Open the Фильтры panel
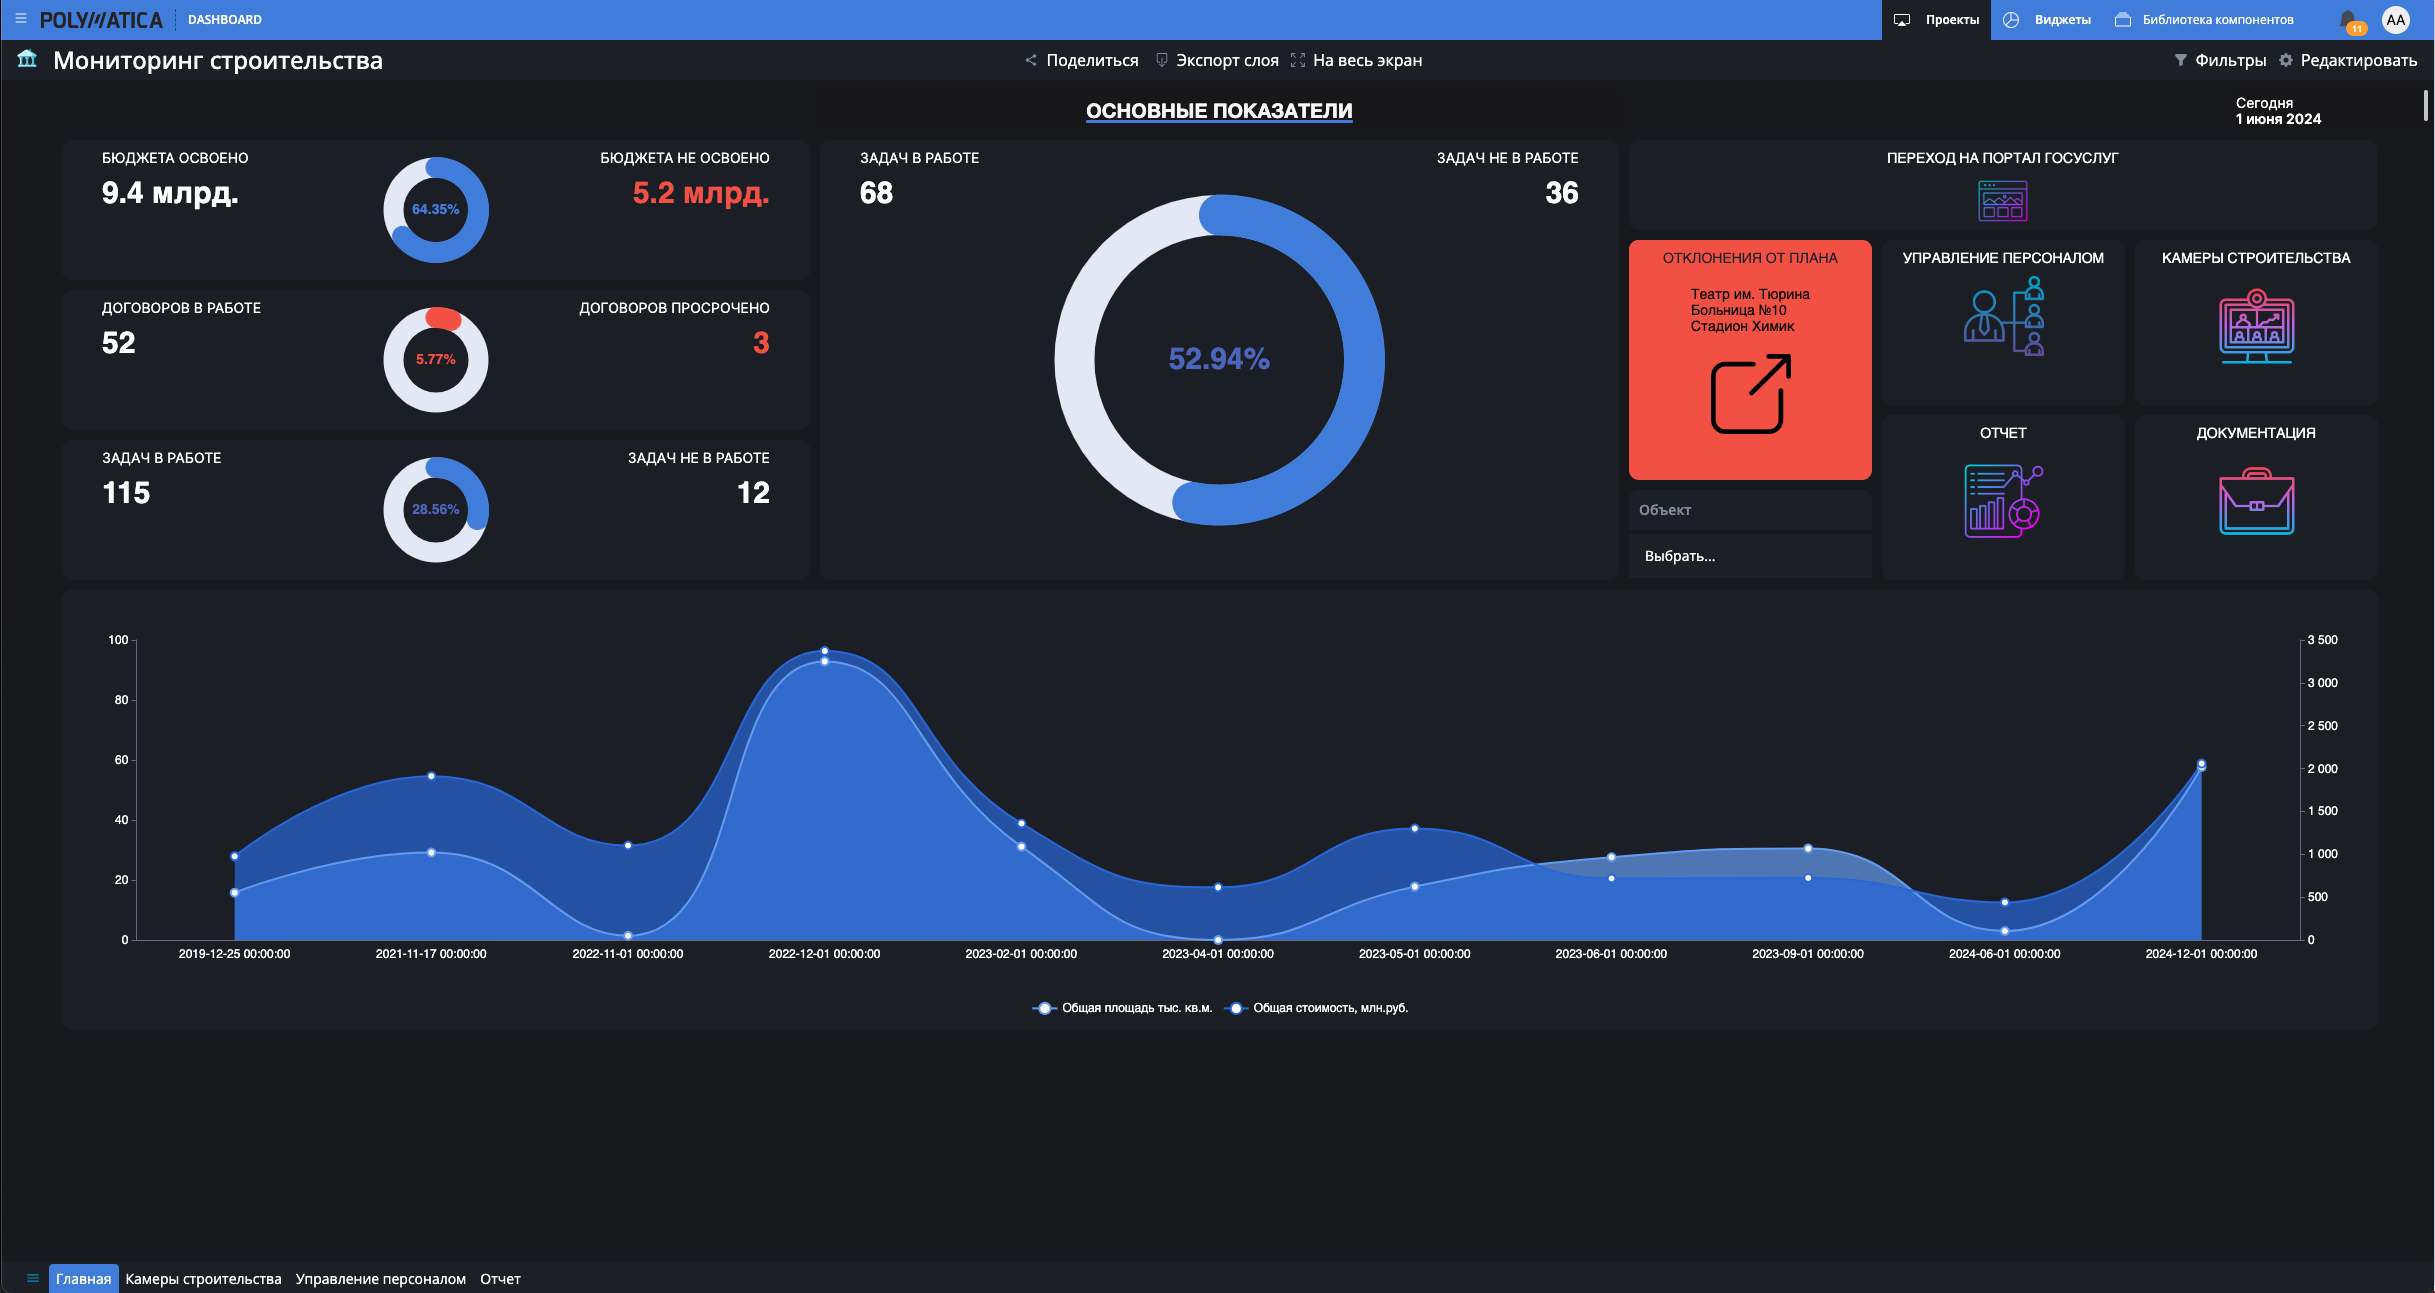Image resolution: width=2435 pixels, height=1293 pixels. [x=2220, y=61]
